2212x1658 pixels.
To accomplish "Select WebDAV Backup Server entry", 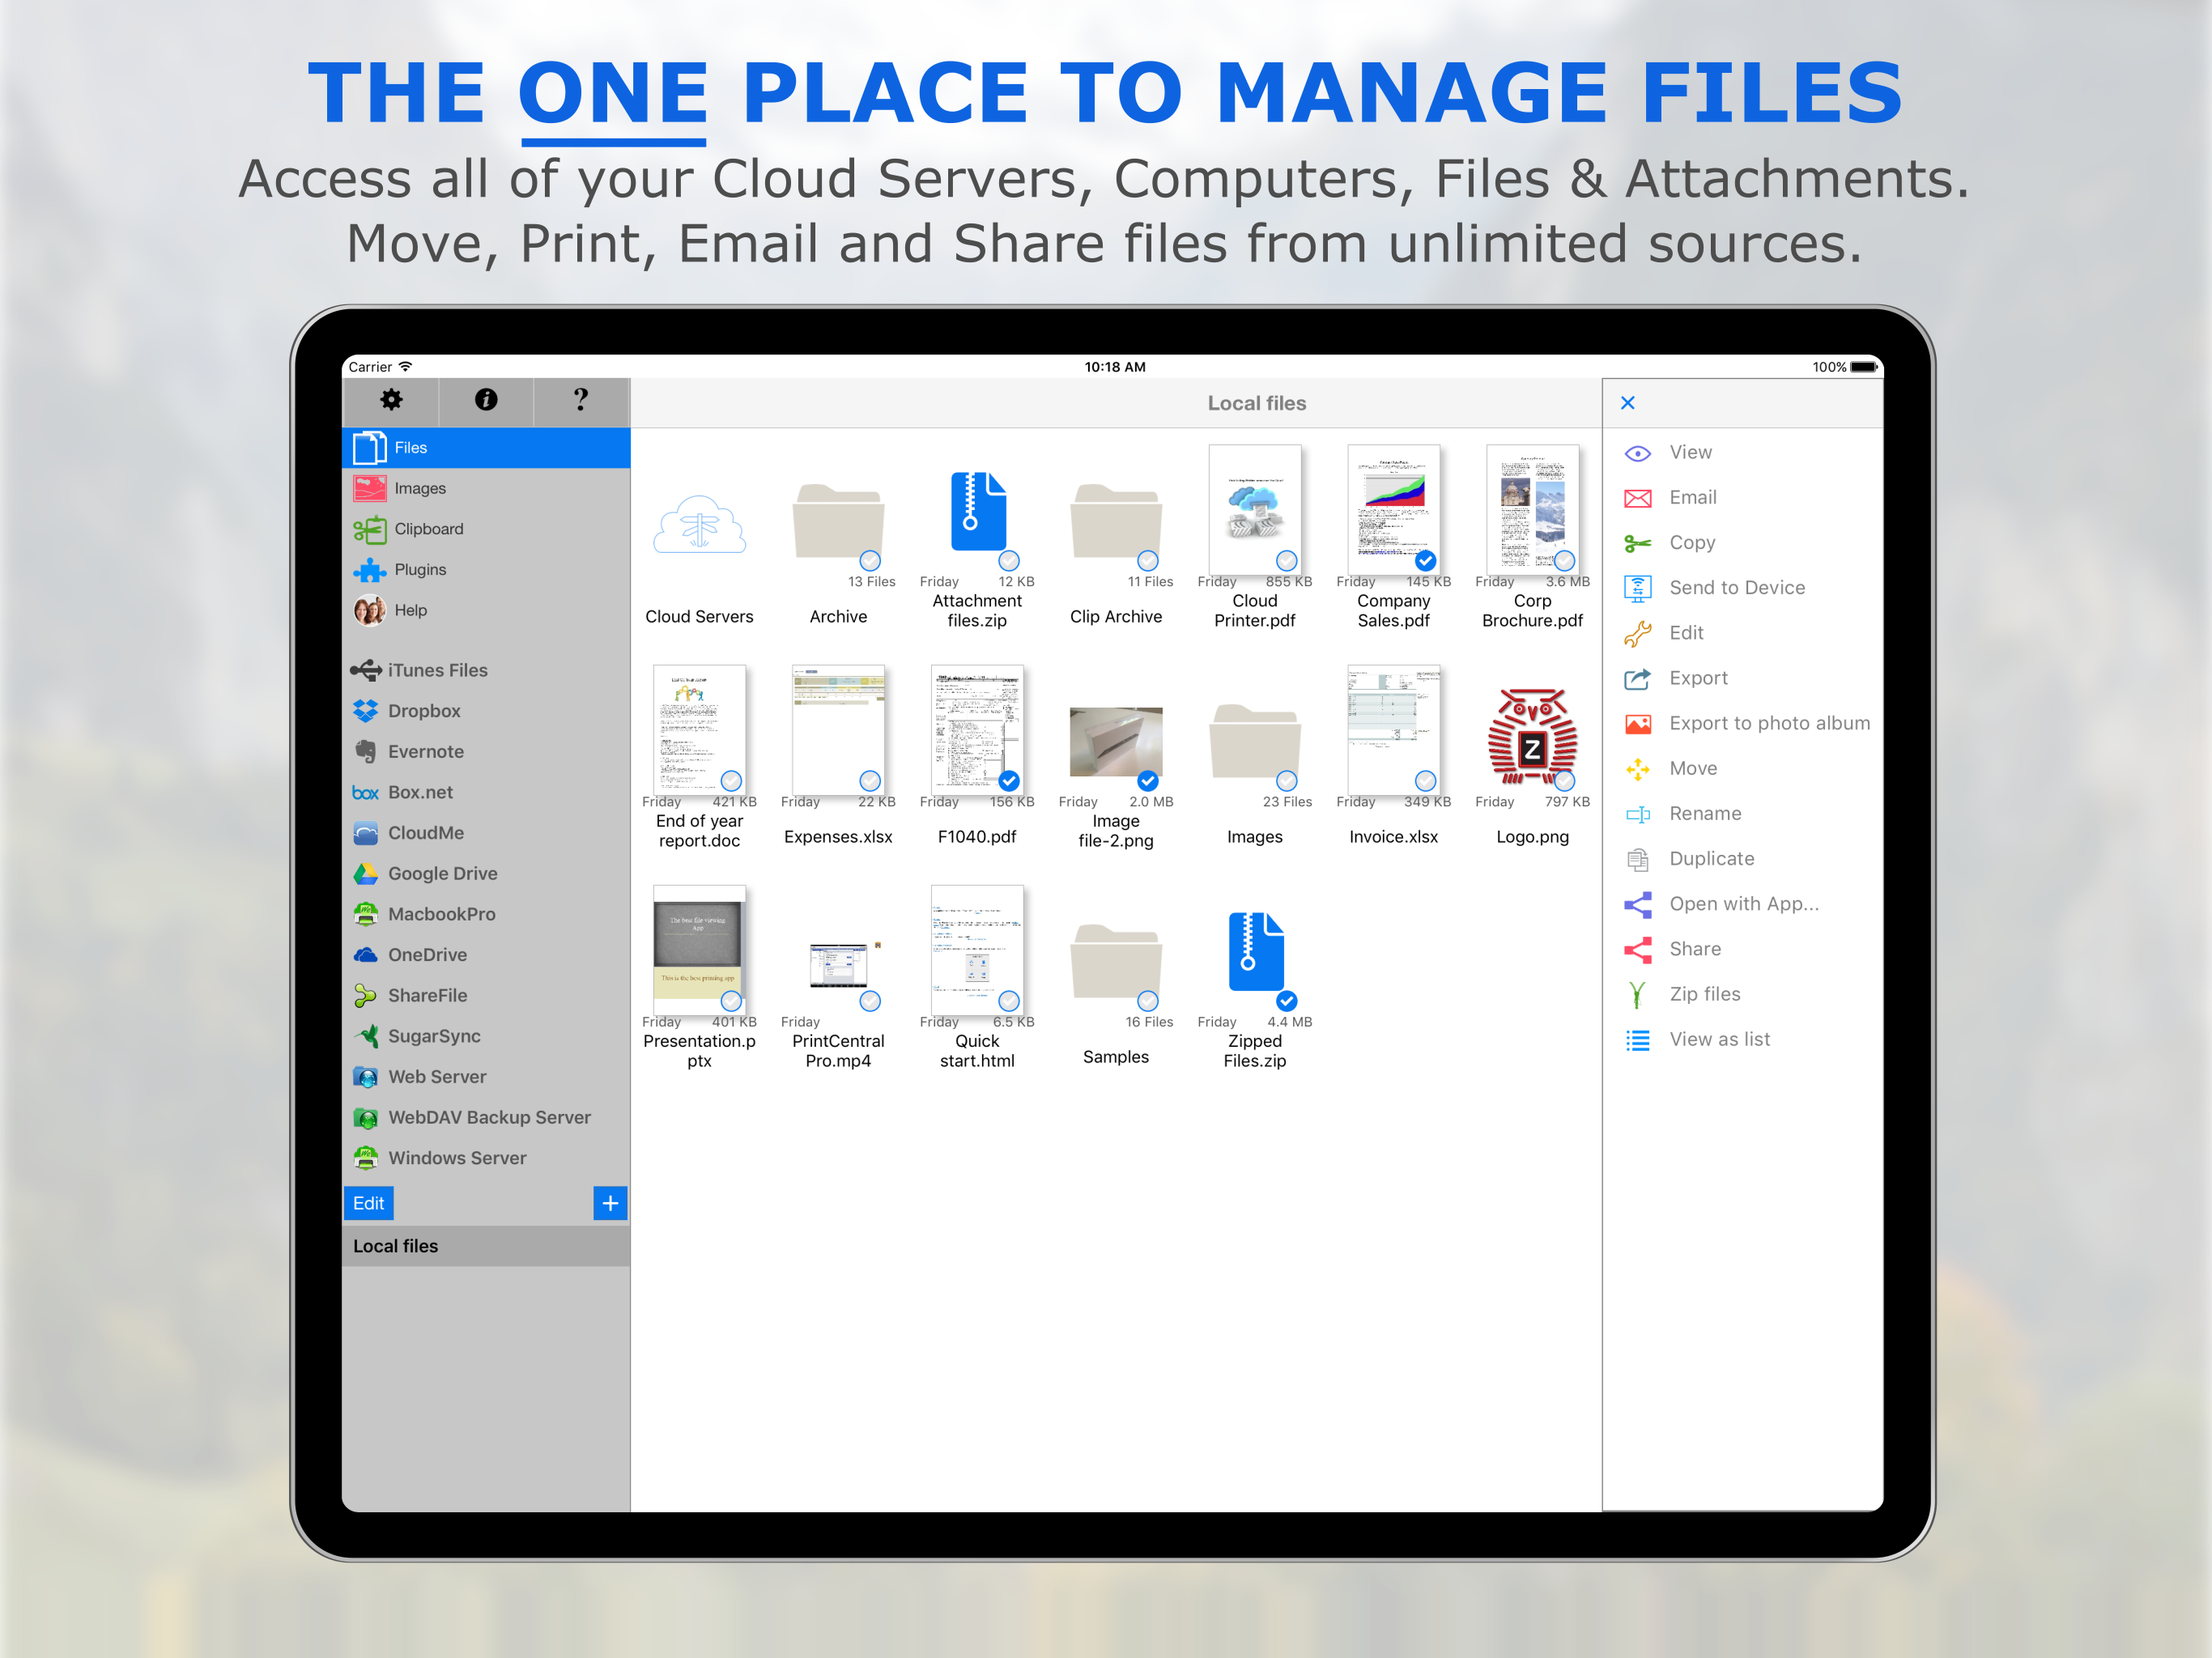I will point(486,1118).
